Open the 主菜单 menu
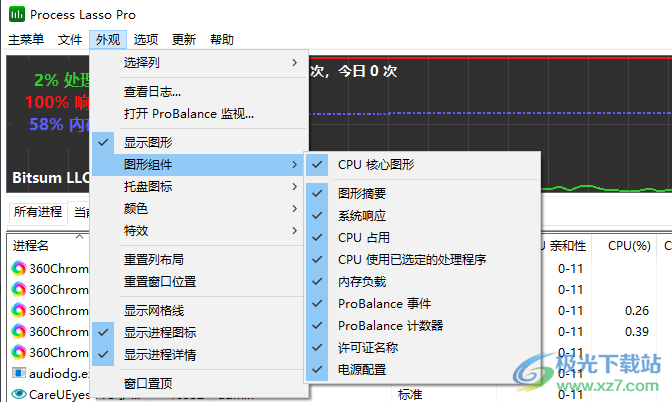The height and width of the screenshot is (402, 672). tap(26, 39)
